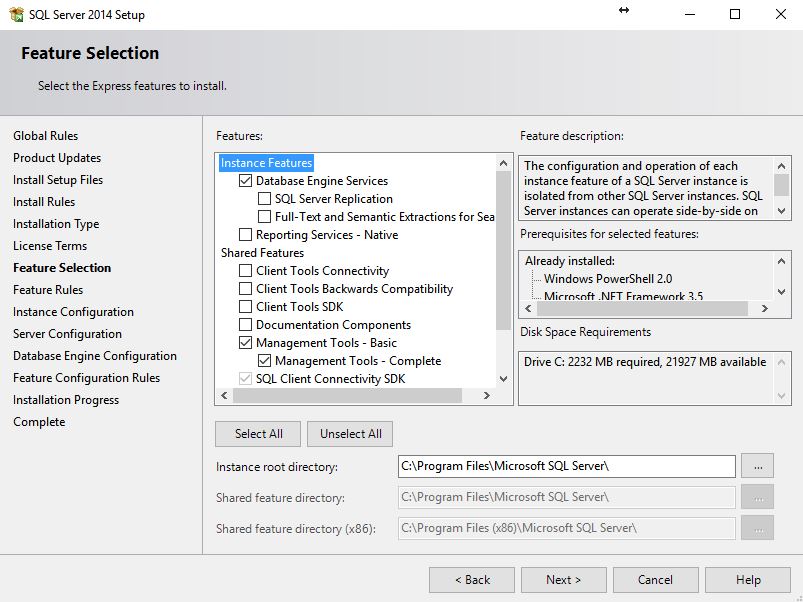Minimize the setup window

pyautogui.click(x=690, y=14)
